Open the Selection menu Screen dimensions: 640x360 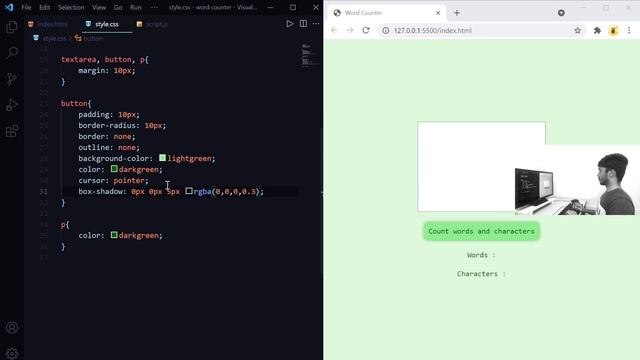point(71,7)
